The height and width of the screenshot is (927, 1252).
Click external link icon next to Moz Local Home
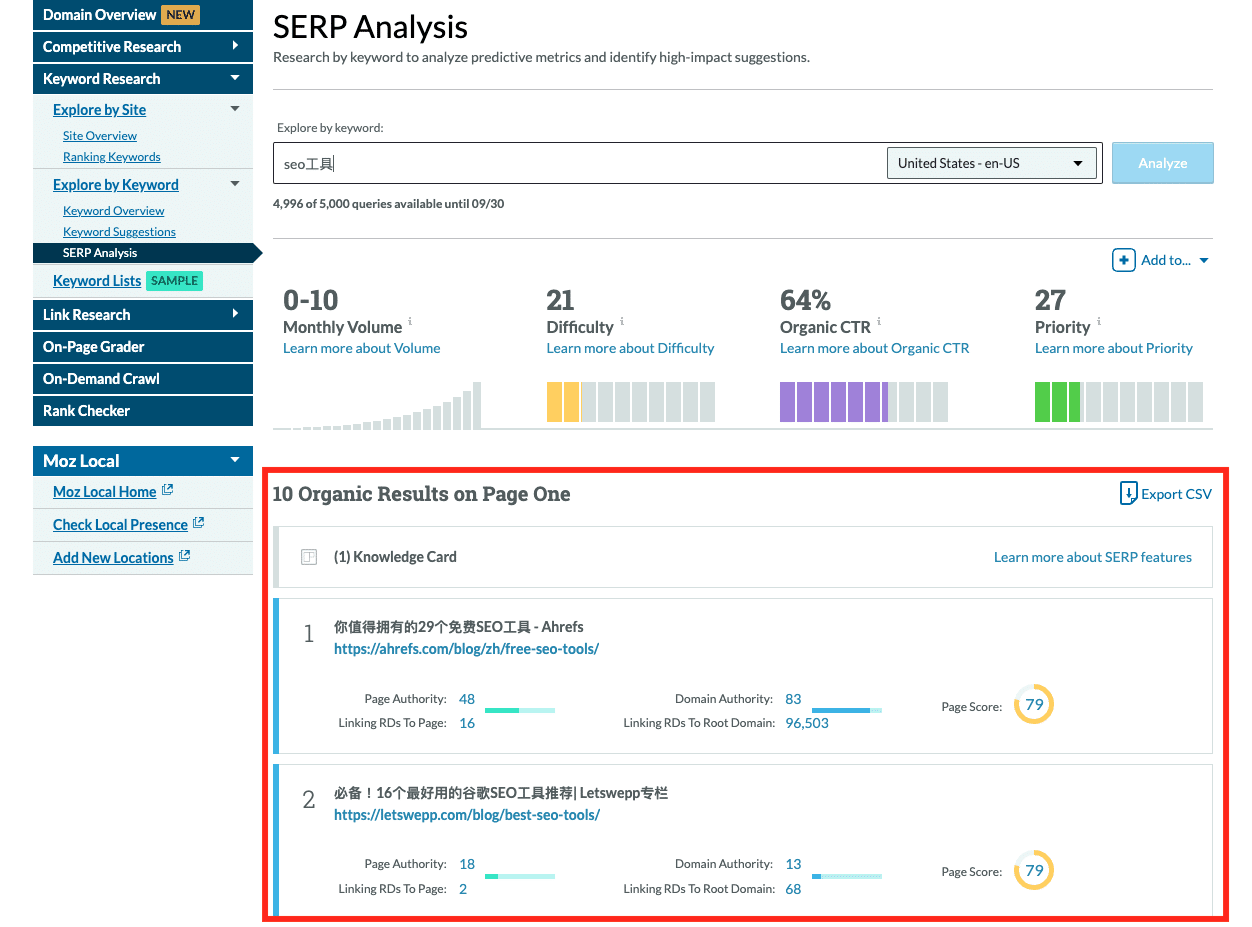(168, 490)
